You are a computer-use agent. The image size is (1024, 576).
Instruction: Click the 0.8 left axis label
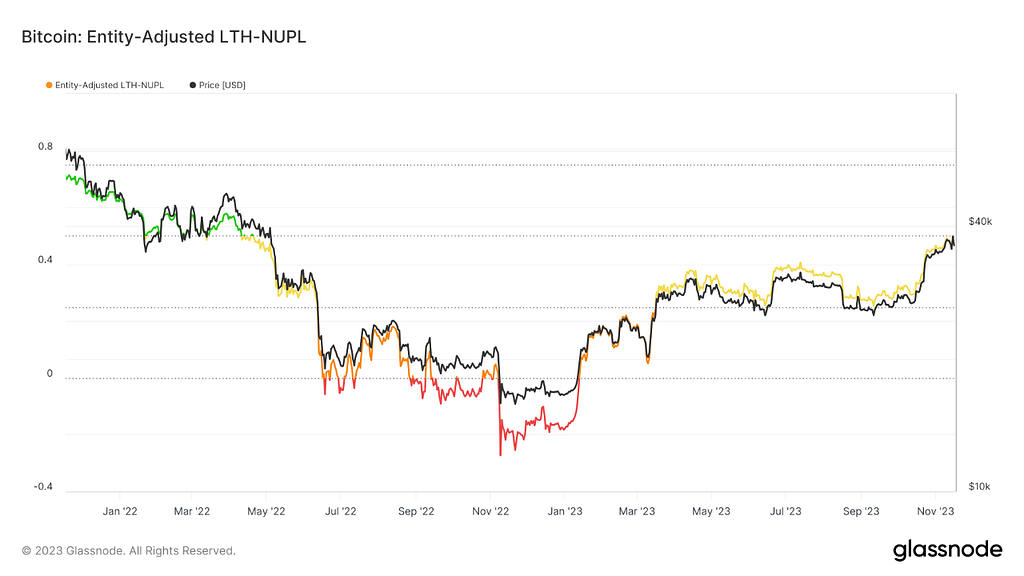(45, 146)
